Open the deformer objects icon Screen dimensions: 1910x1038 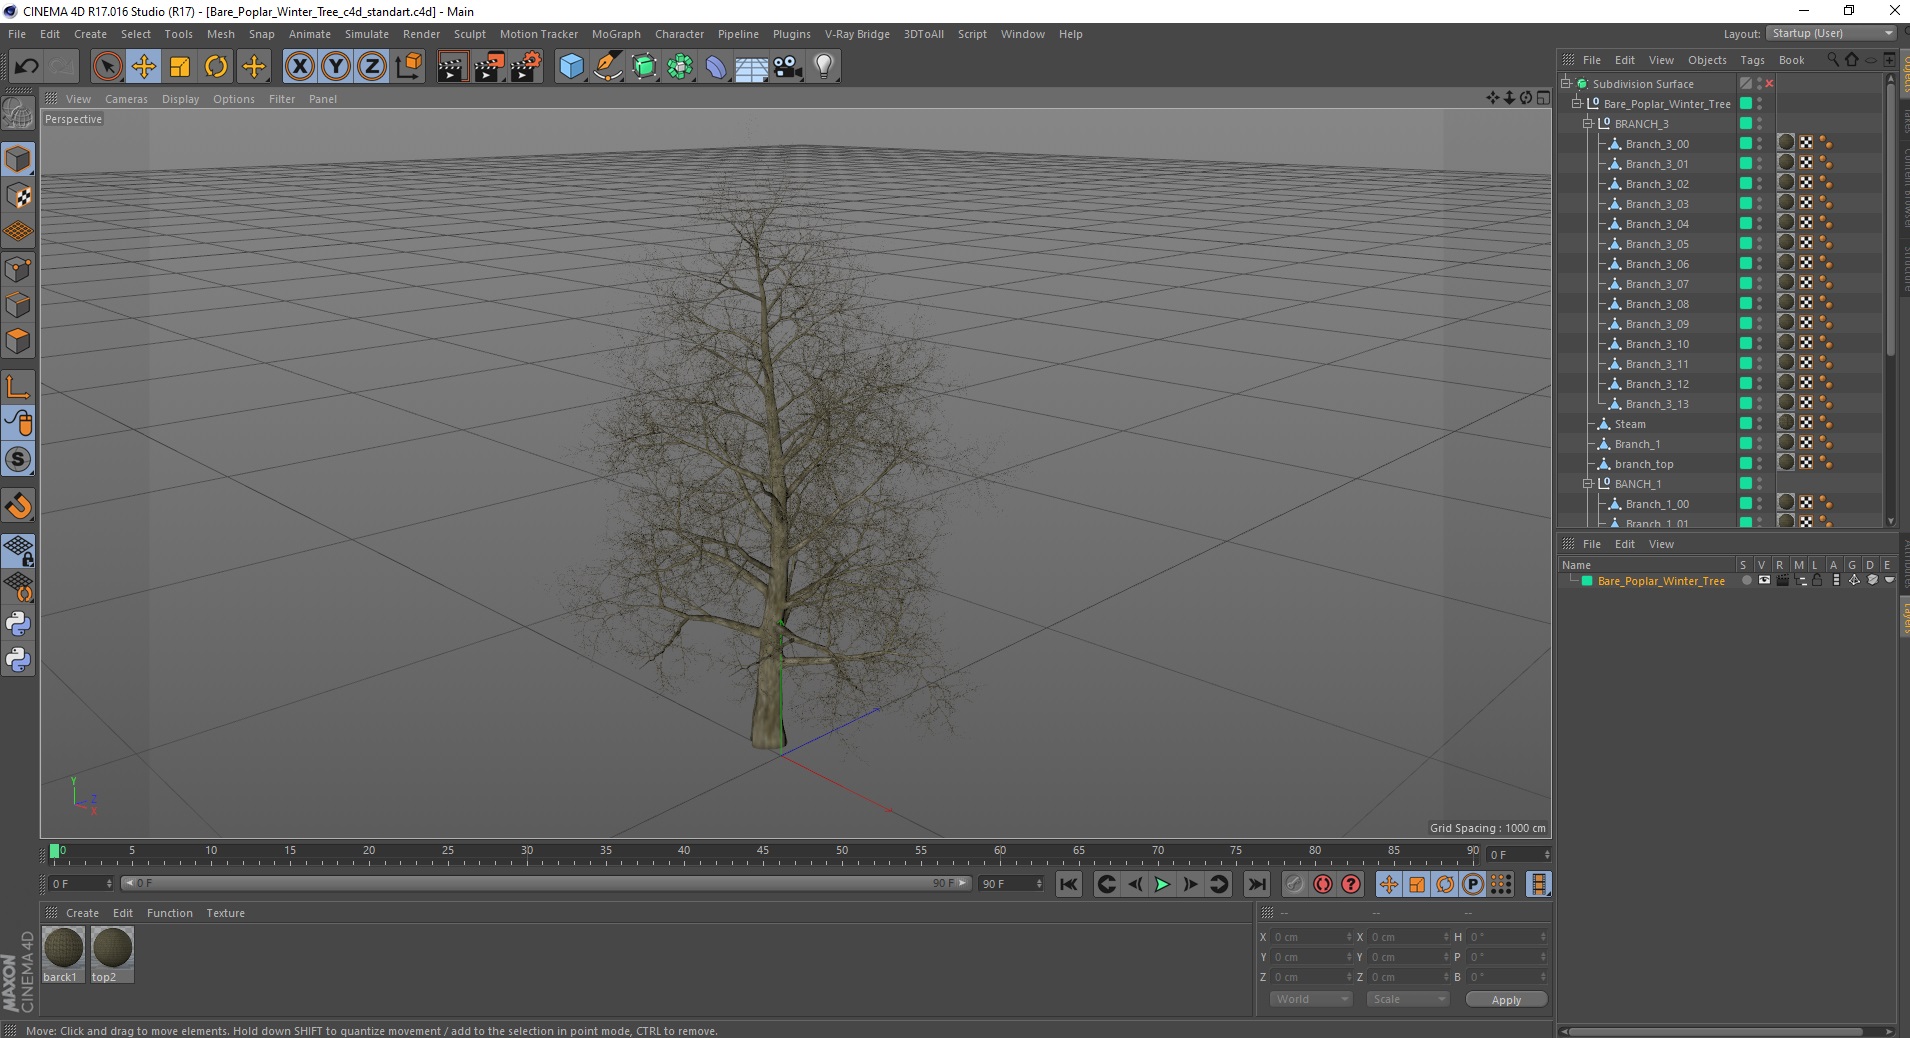click(x=717, y=67)
